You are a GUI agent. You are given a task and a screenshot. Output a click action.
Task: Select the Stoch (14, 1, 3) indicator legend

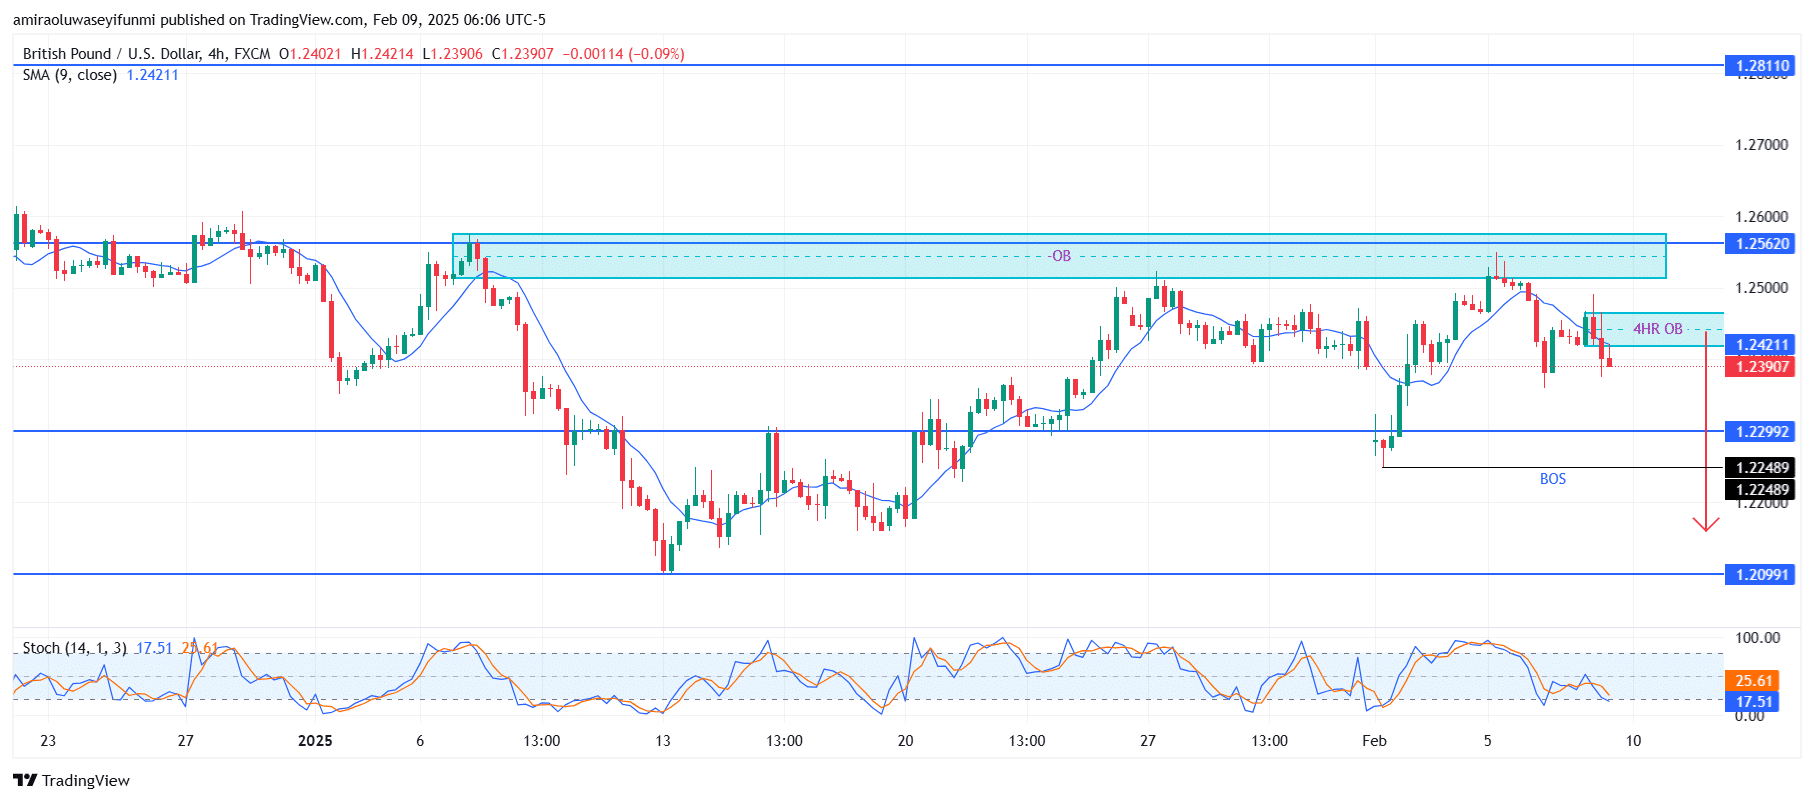pos(75,648)
